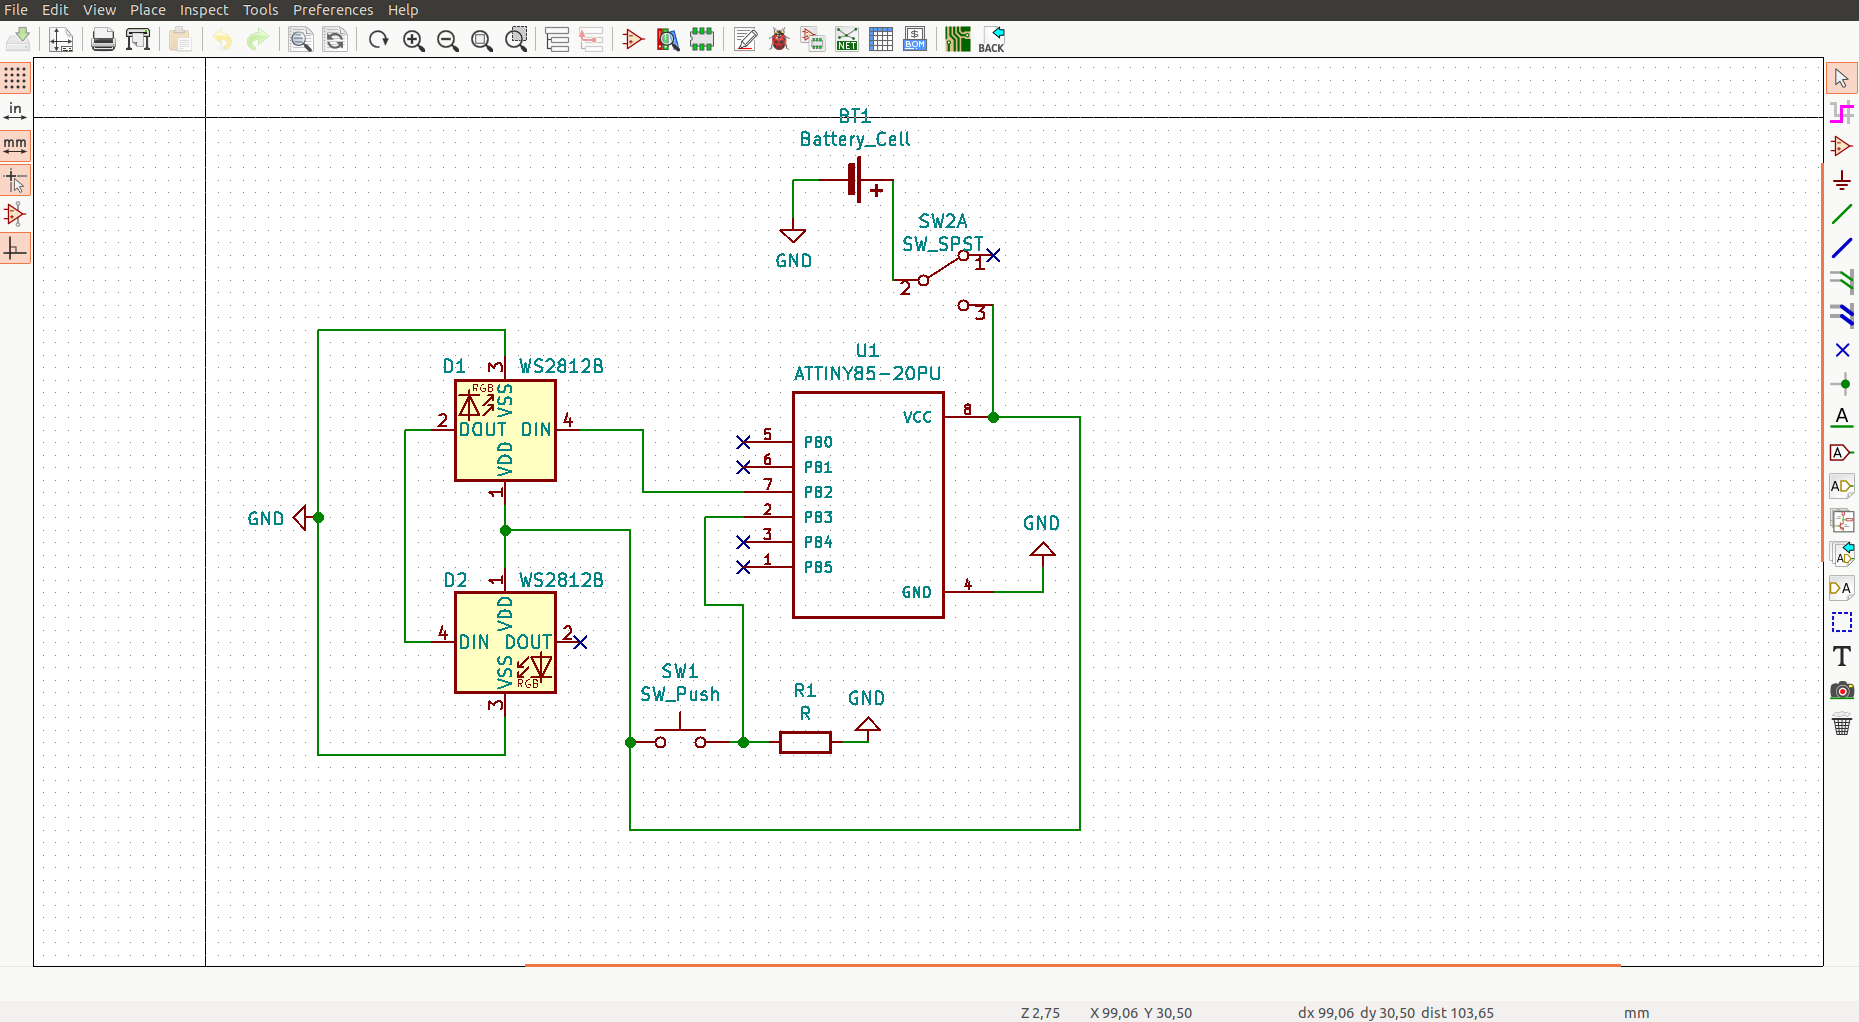Select the Create hierarchical sheet tool

coord(1842,520)
